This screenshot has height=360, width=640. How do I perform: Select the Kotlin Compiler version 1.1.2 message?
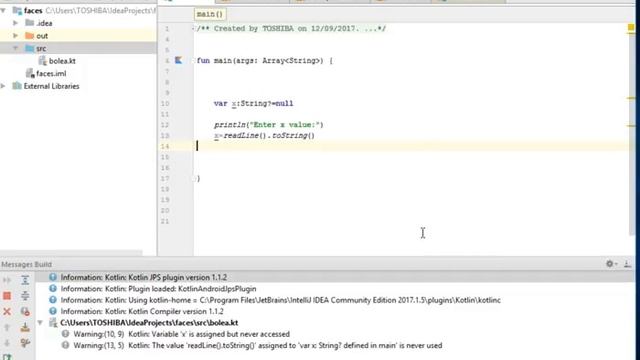click(142, 311)
